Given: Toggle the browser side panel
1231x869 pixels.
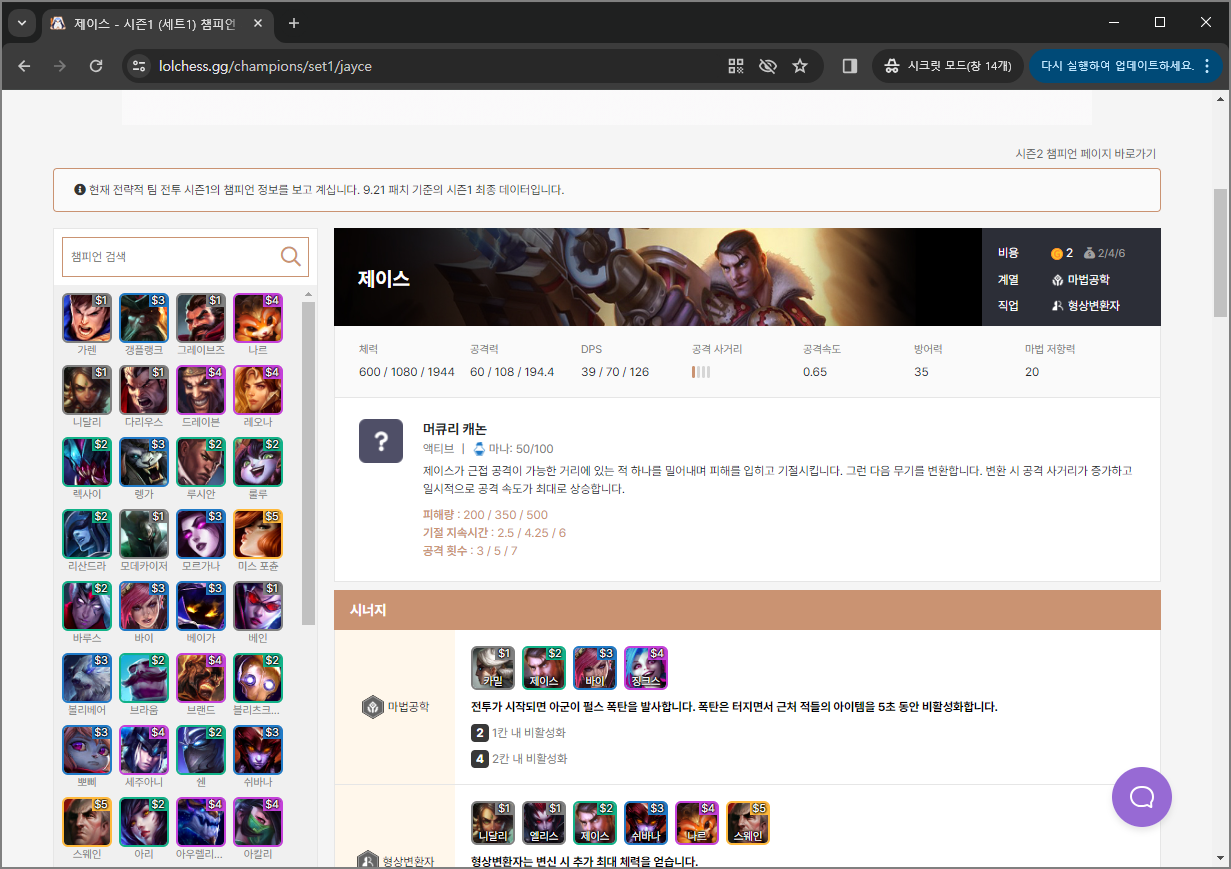Looking at the screenshot, I should 850,66.
